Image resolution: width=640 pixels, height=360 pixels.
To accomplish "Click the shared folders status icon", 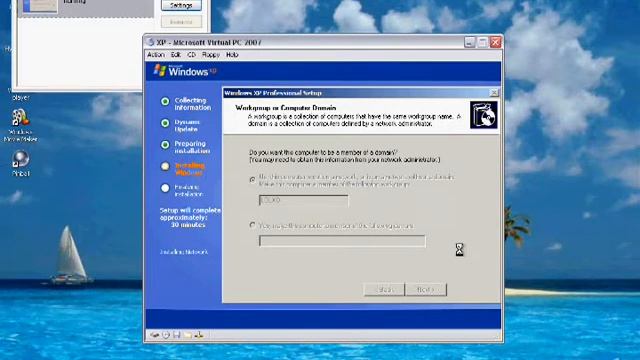I will (188, 335).
